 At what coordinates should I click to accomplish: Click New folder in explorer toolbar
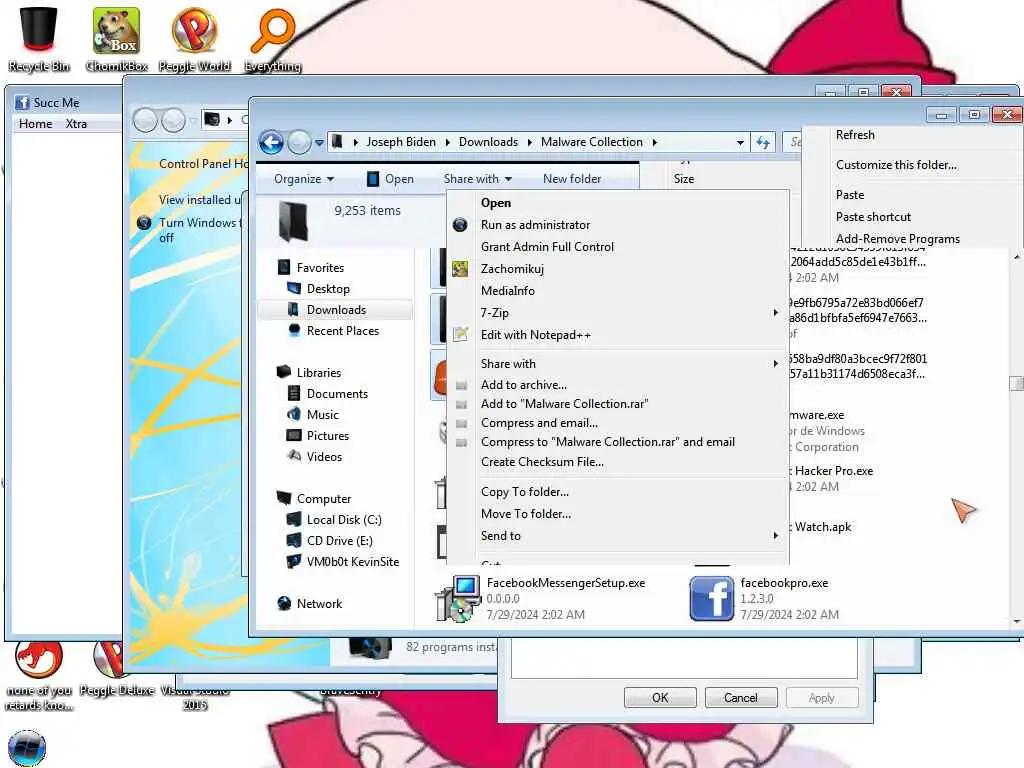coord(572,179)
